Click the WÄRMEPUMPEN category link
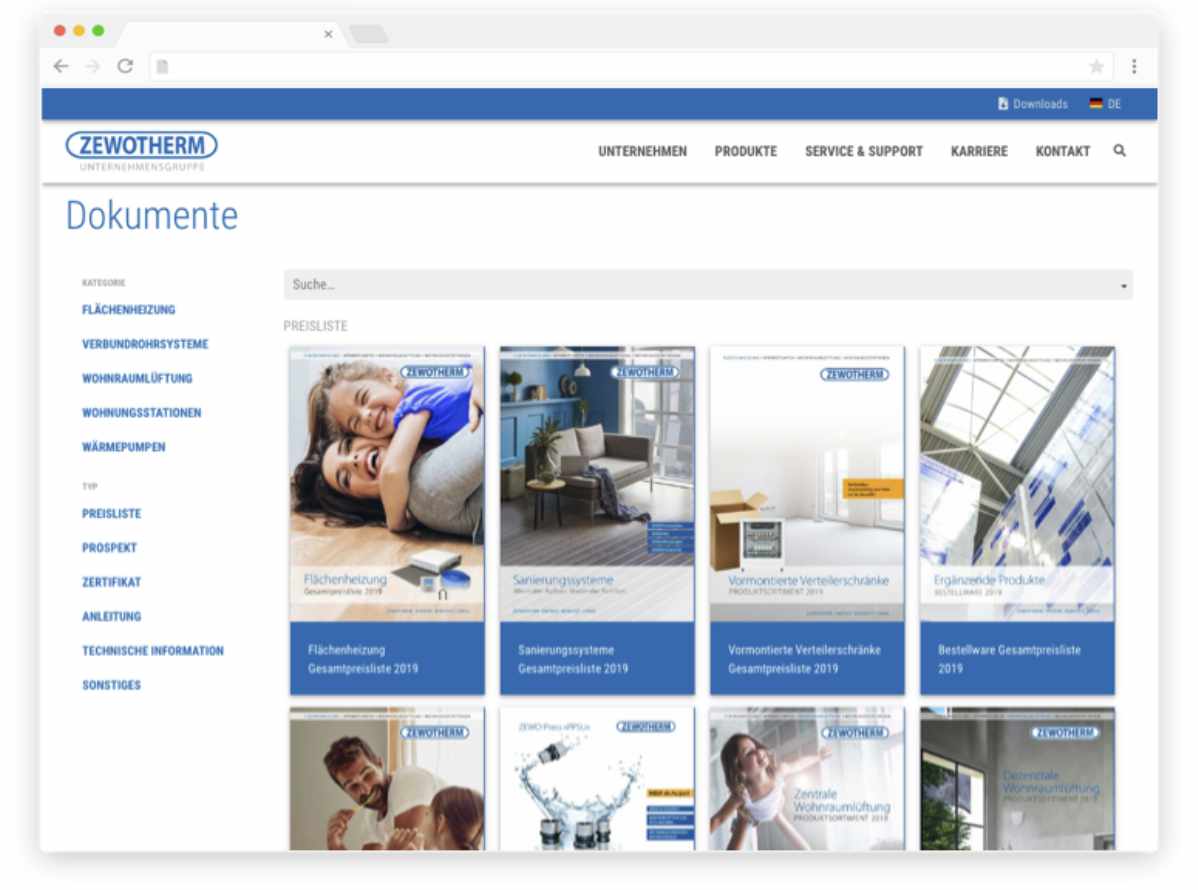Image resolution: width=1198 pixels, height=890 pixels. click(x=122, y=447)
